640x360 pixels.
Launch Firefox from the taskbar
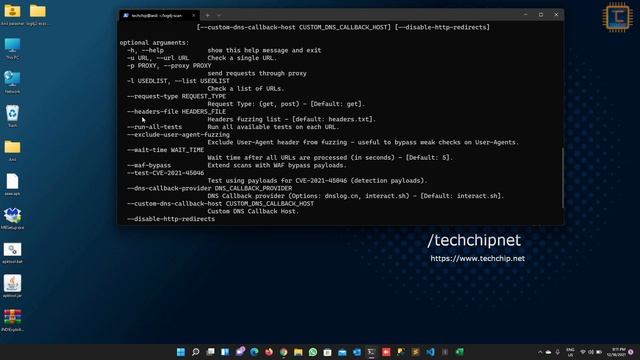(x=269, y=352)
